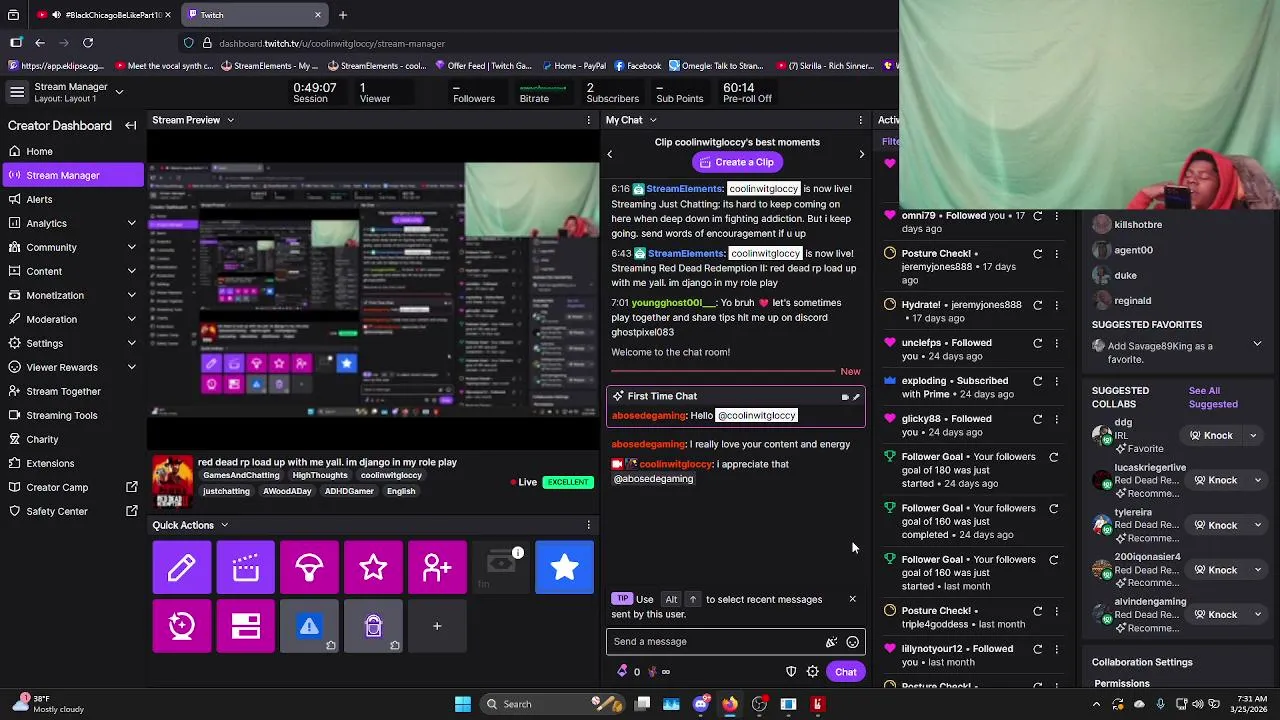Dismiss the Alt tip message in chat
This screenshot has height=720, width=1280.
(x=852, y=599)
